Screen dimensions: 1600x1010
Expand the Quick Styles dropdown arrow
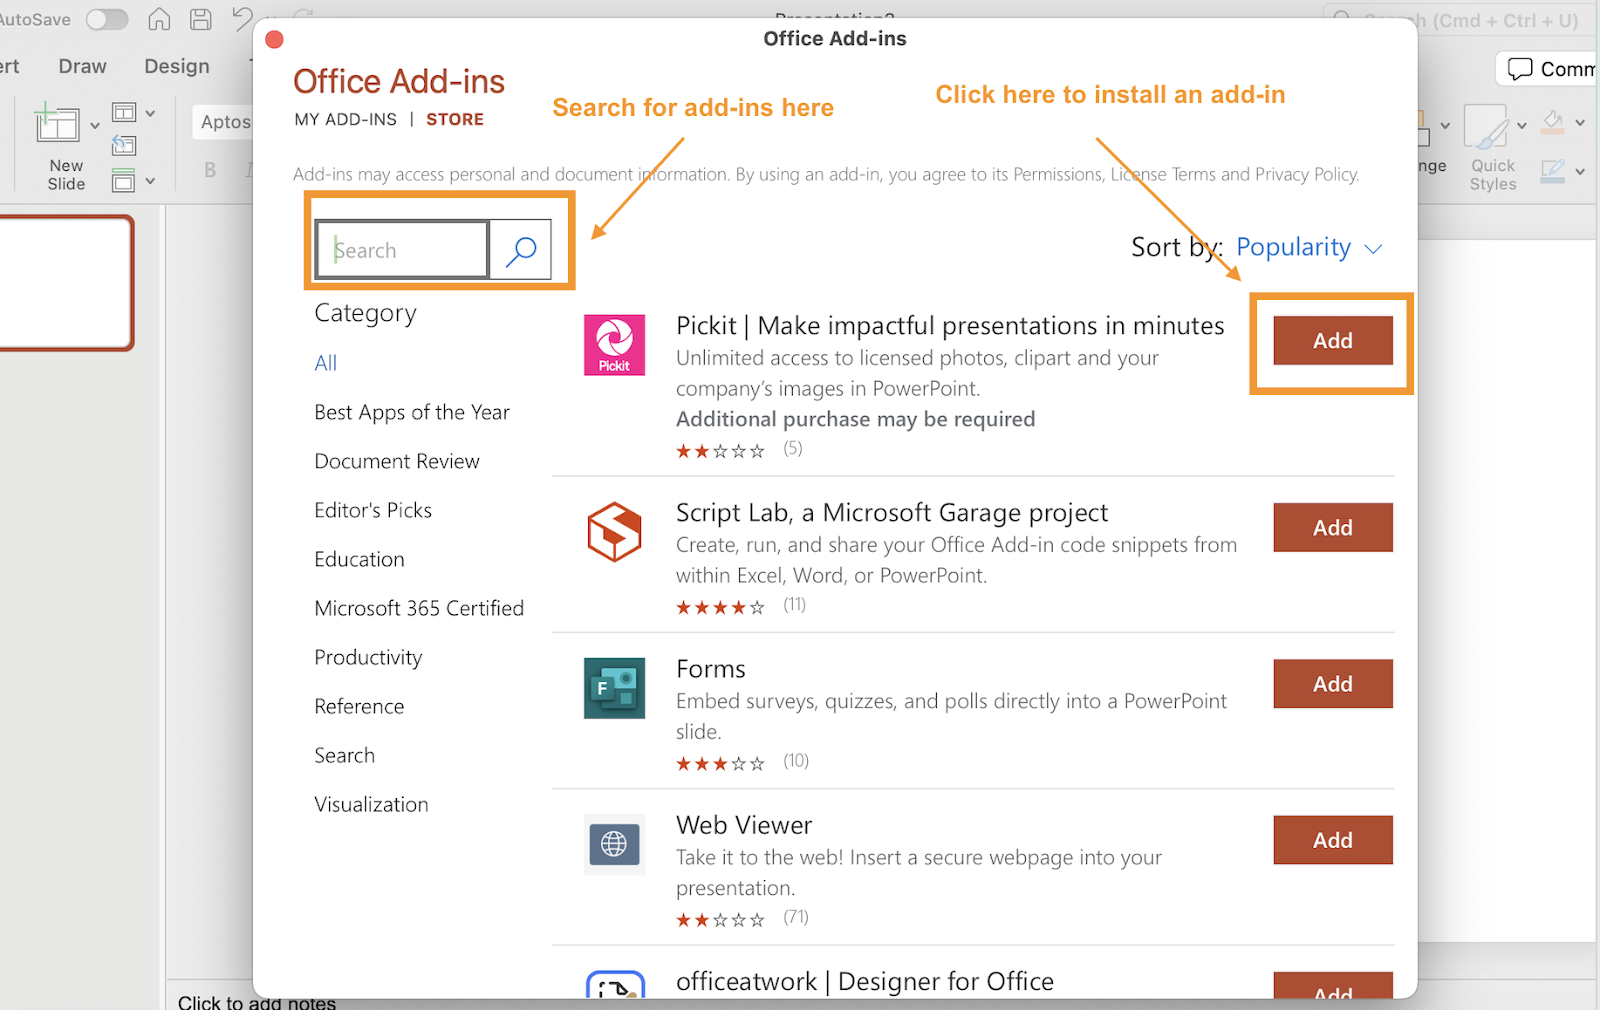click(1522, 126)
